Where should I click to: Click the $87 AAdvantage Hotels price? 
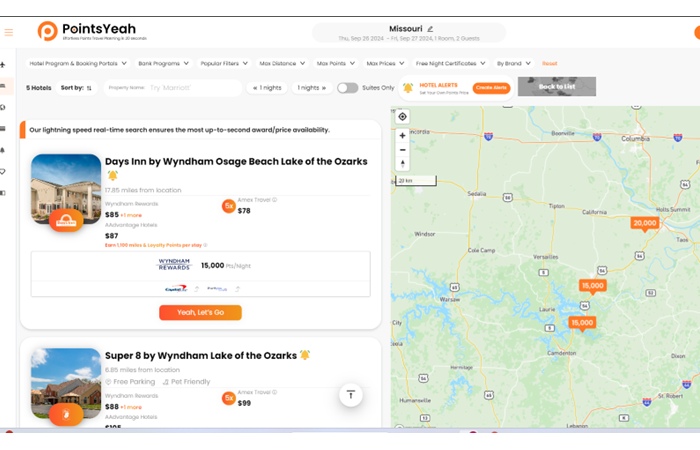(x=112, y=236)
